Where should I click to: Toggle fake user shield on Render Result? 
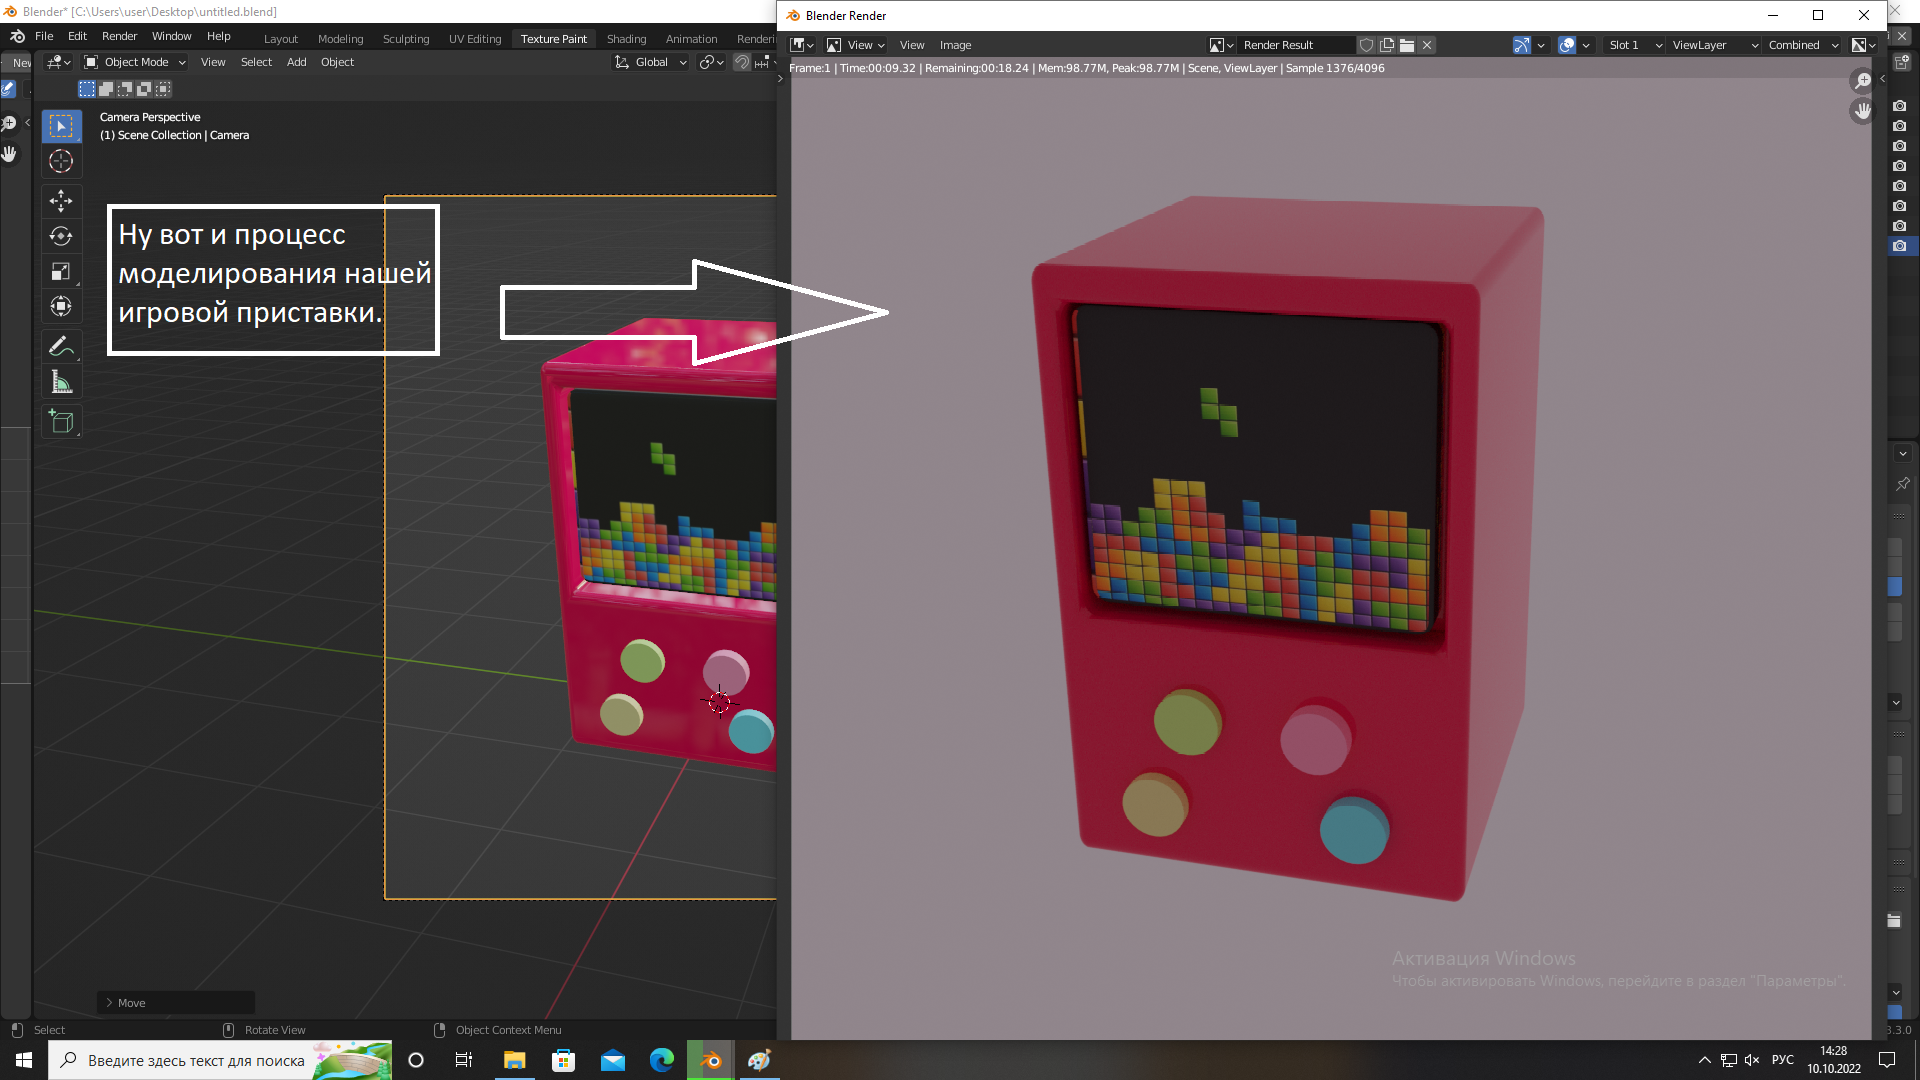coord(1366,45)
